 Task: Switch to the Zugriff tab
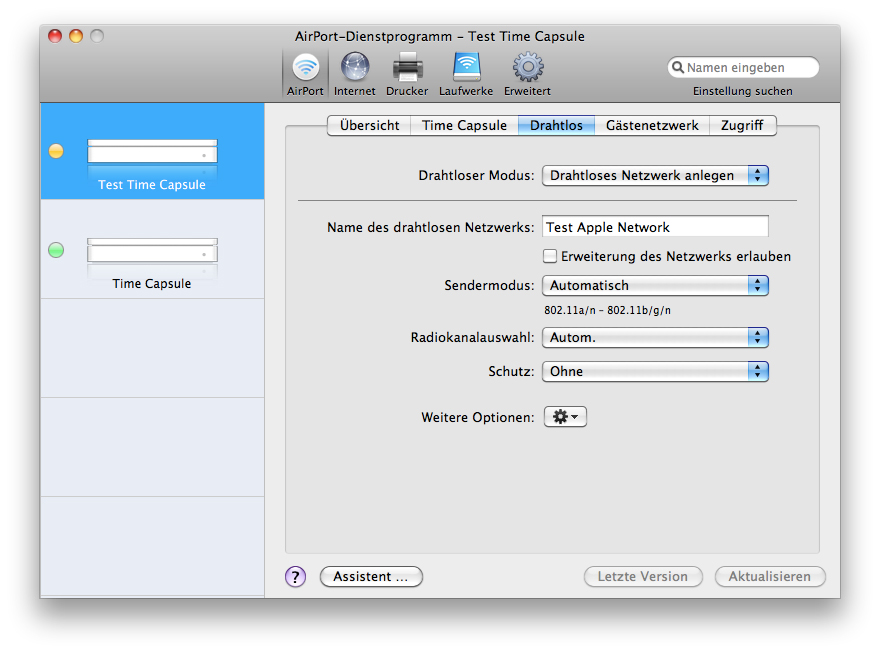click(742, 125)
